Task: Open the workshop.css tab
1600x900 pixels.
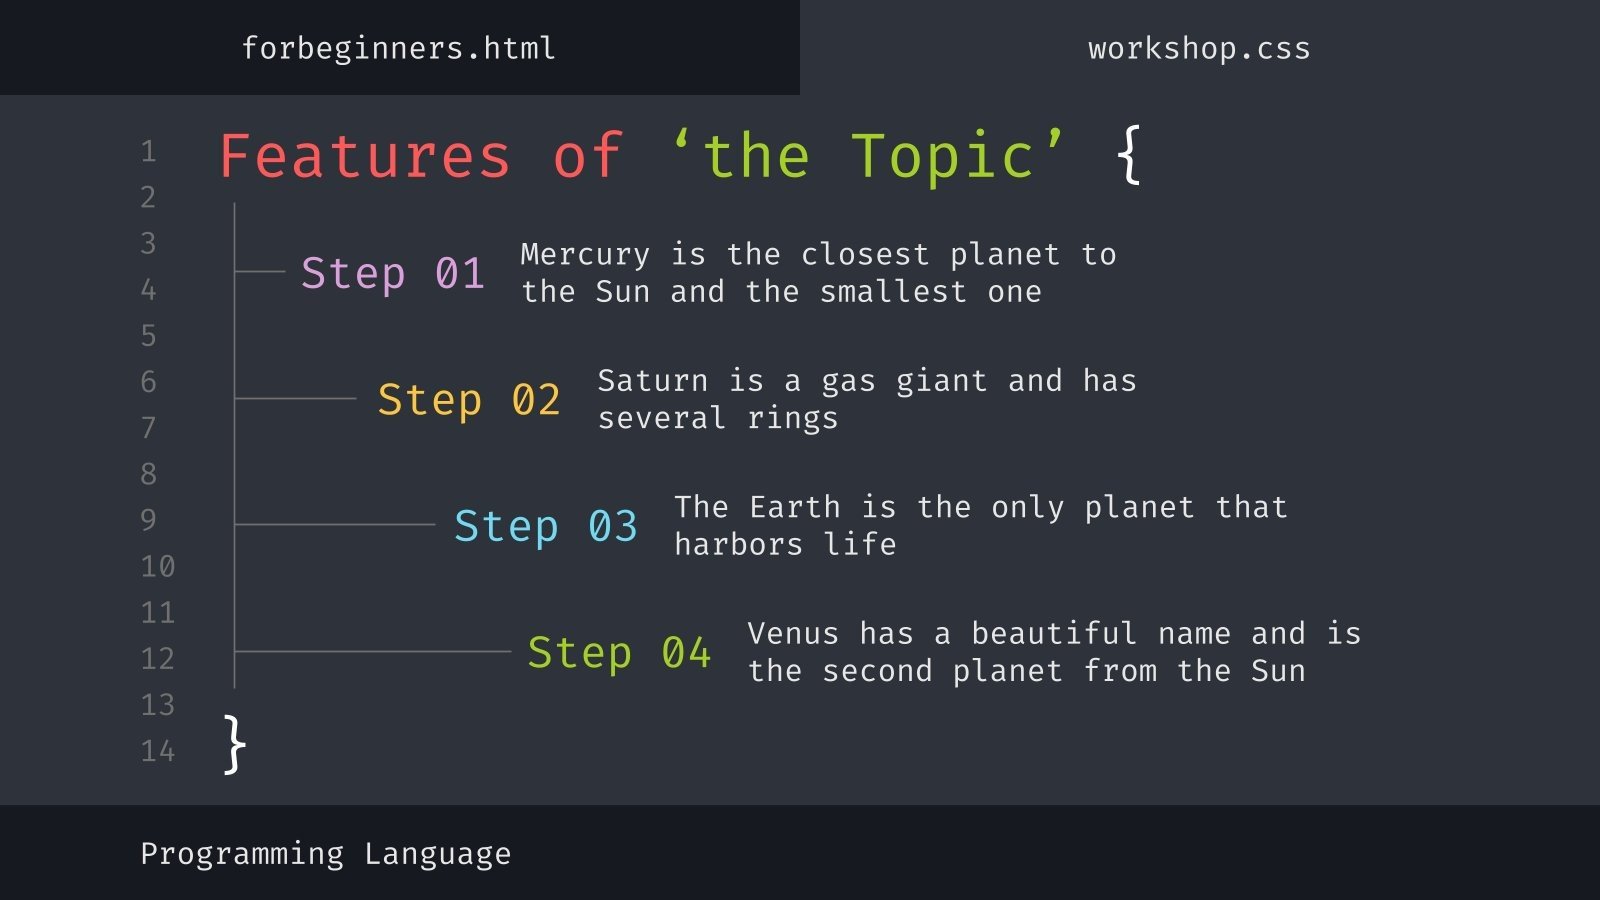Action: (x=1199, y=48)
